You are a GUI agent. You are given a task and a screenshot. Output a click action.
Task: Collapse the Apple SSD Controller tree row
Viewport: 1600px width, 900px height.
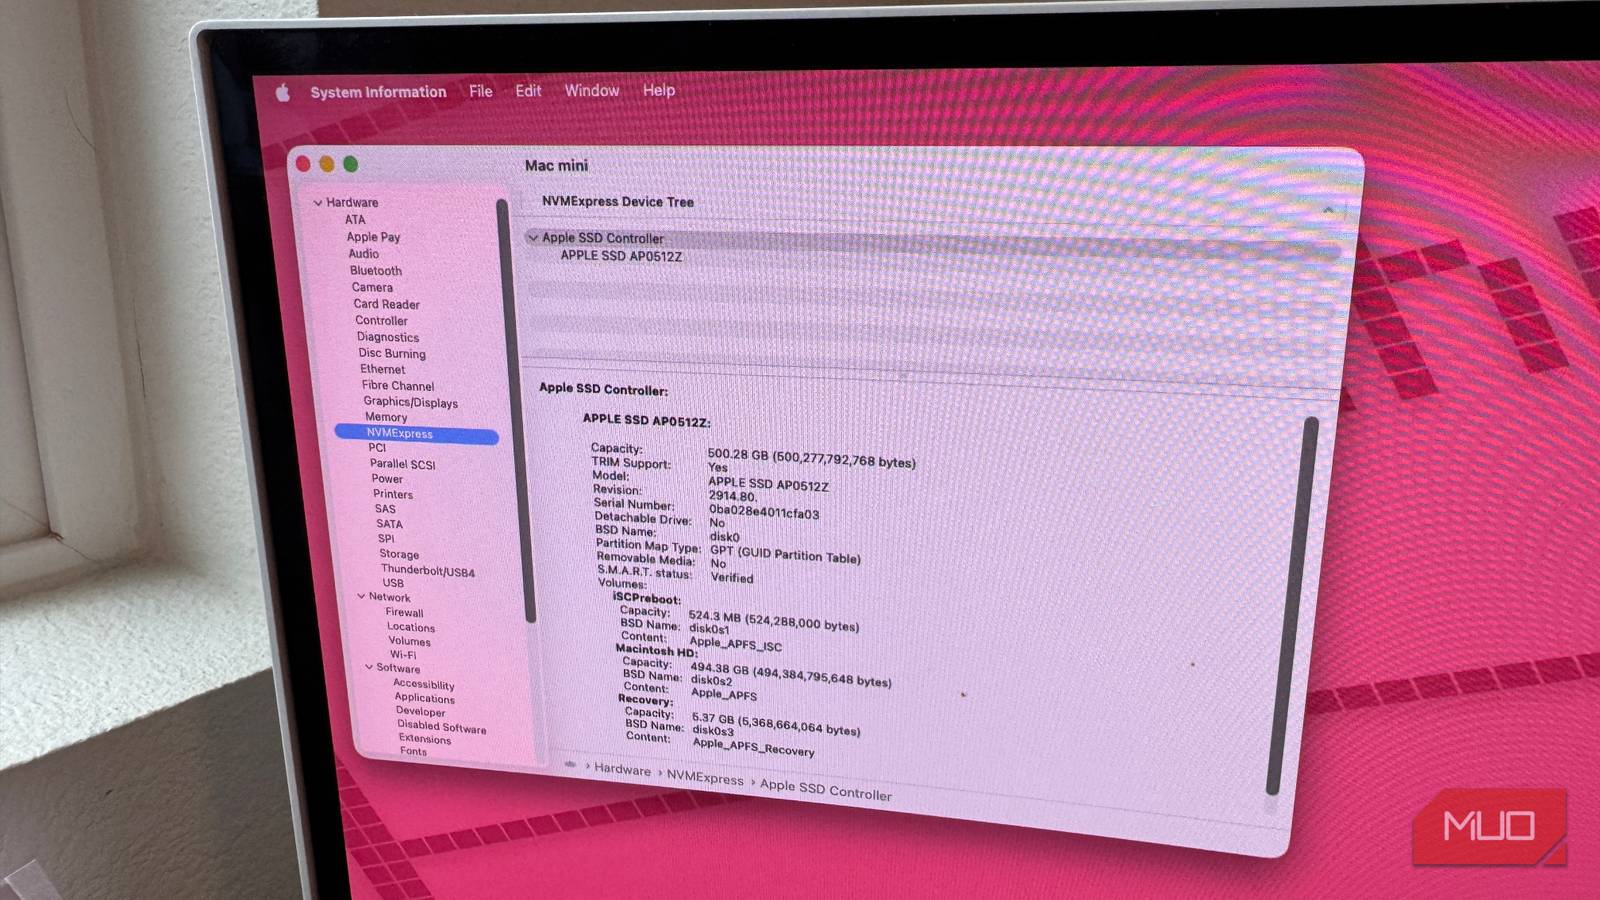(533, 238)
